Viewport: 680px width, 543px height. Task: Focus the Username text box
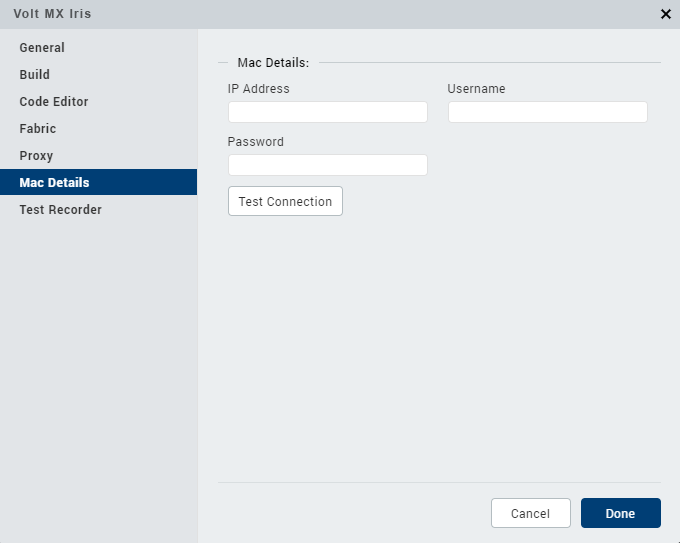tap(547, 112)
